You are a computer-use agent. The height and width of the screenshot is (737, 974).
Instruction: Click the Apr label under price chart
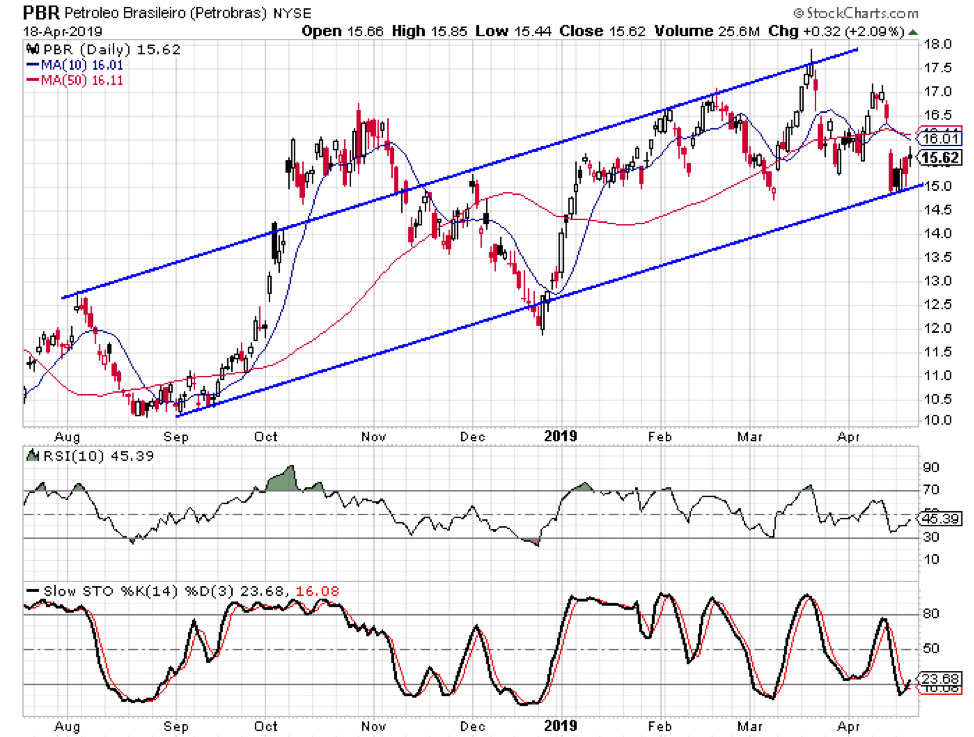click(x=849, y=437)
